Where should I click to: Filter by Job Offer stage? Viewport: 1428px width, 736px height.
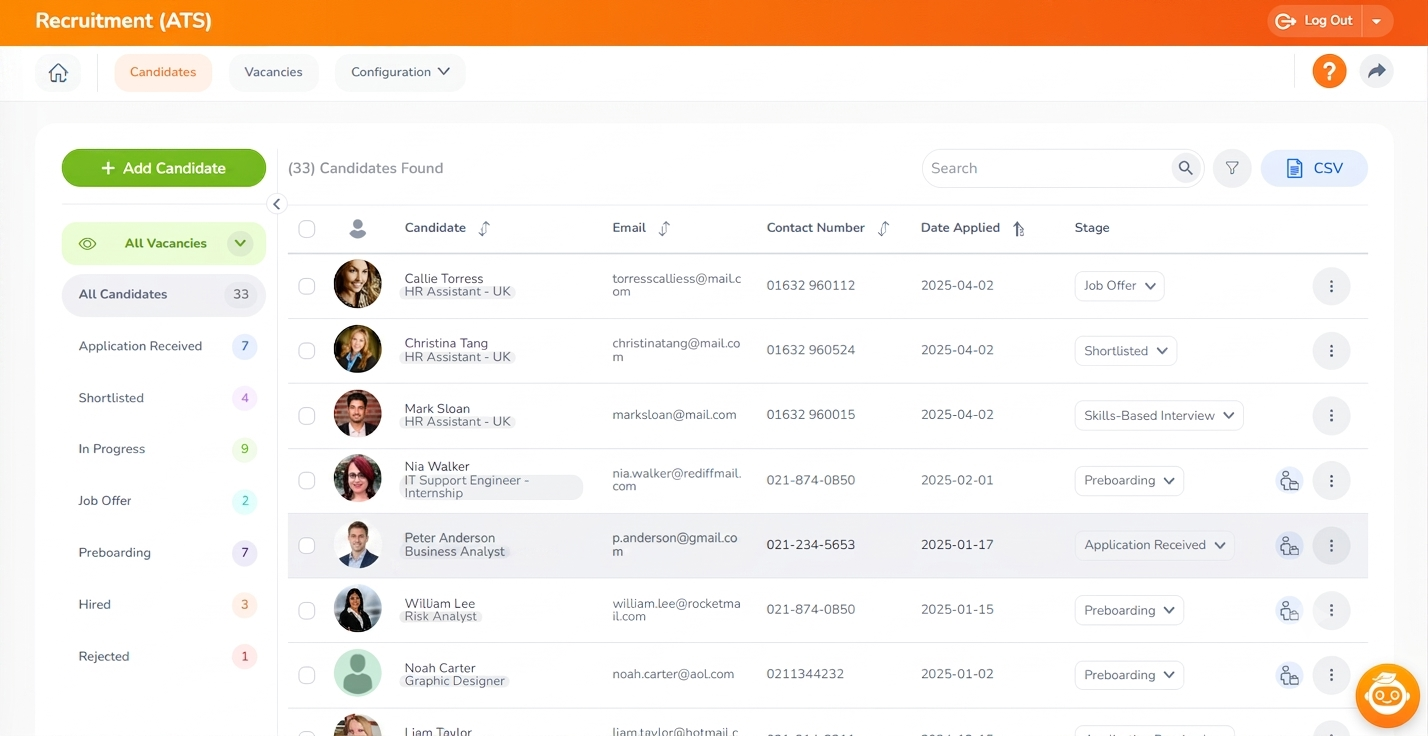point(164,501)
